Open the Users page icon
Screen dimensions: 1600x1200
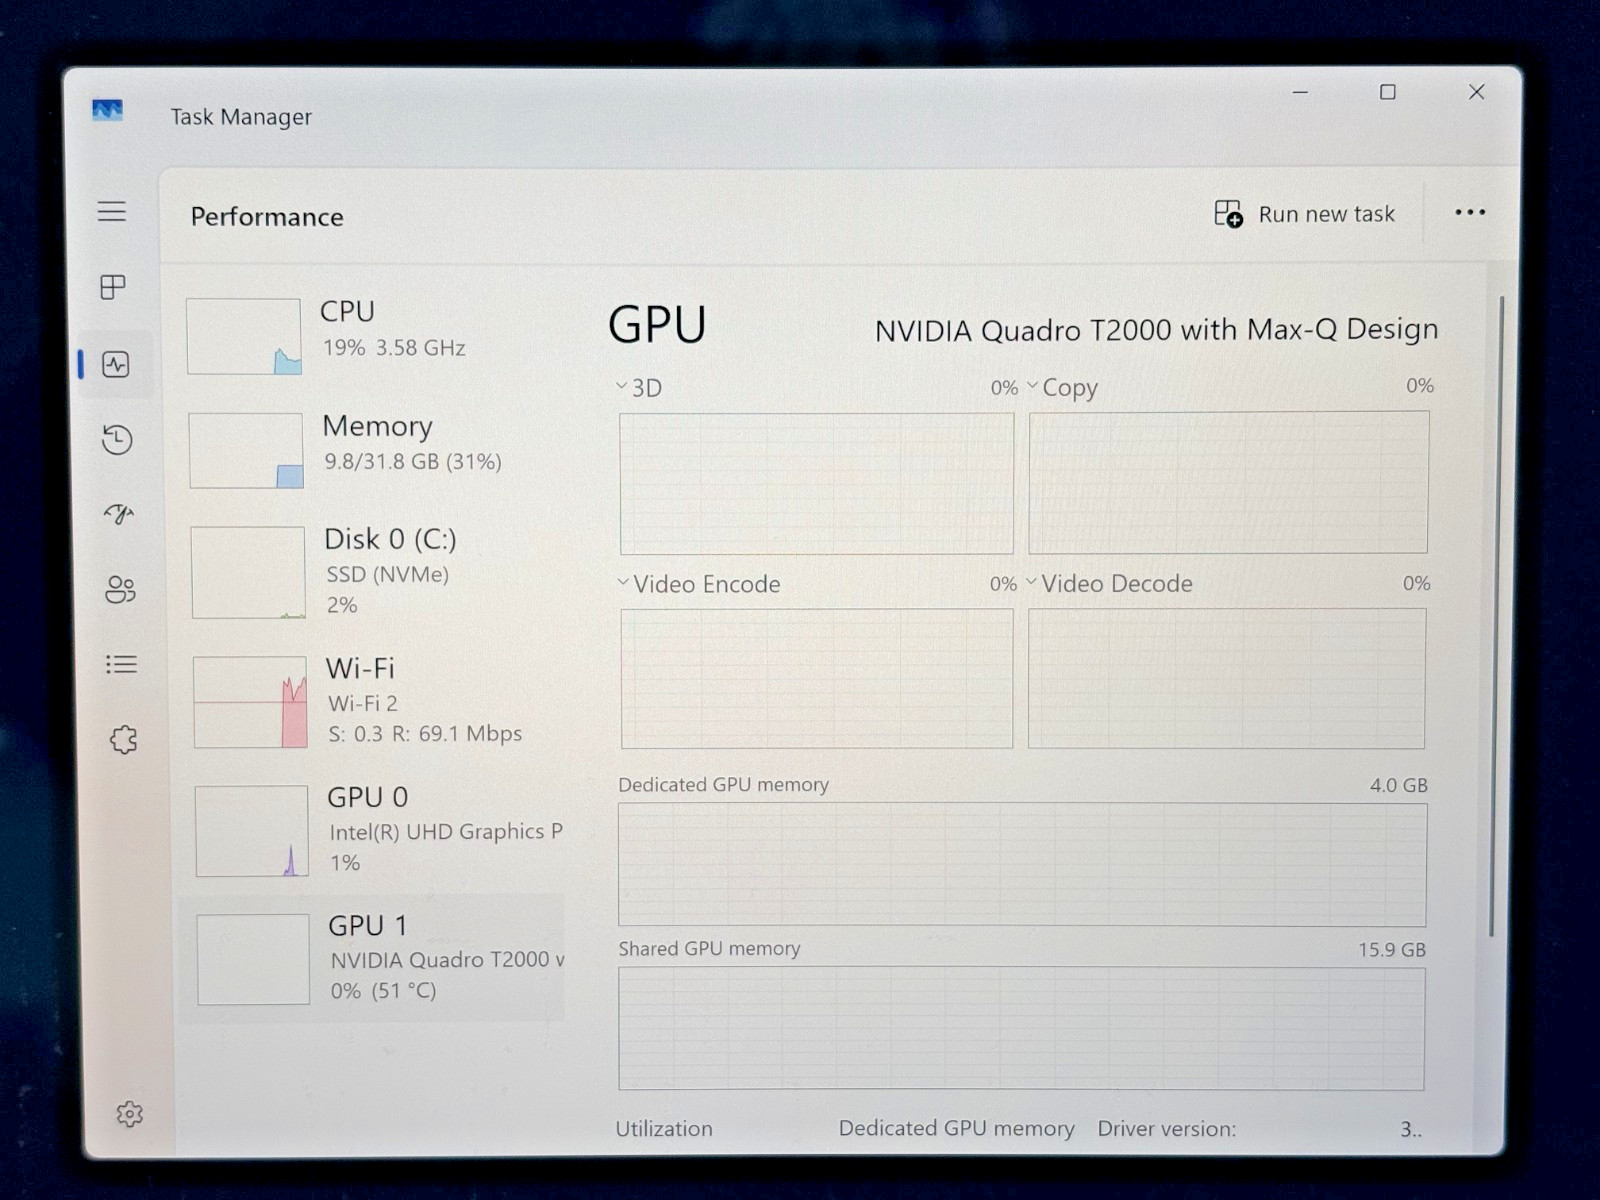pyautogui.click(x=120, y=589)
